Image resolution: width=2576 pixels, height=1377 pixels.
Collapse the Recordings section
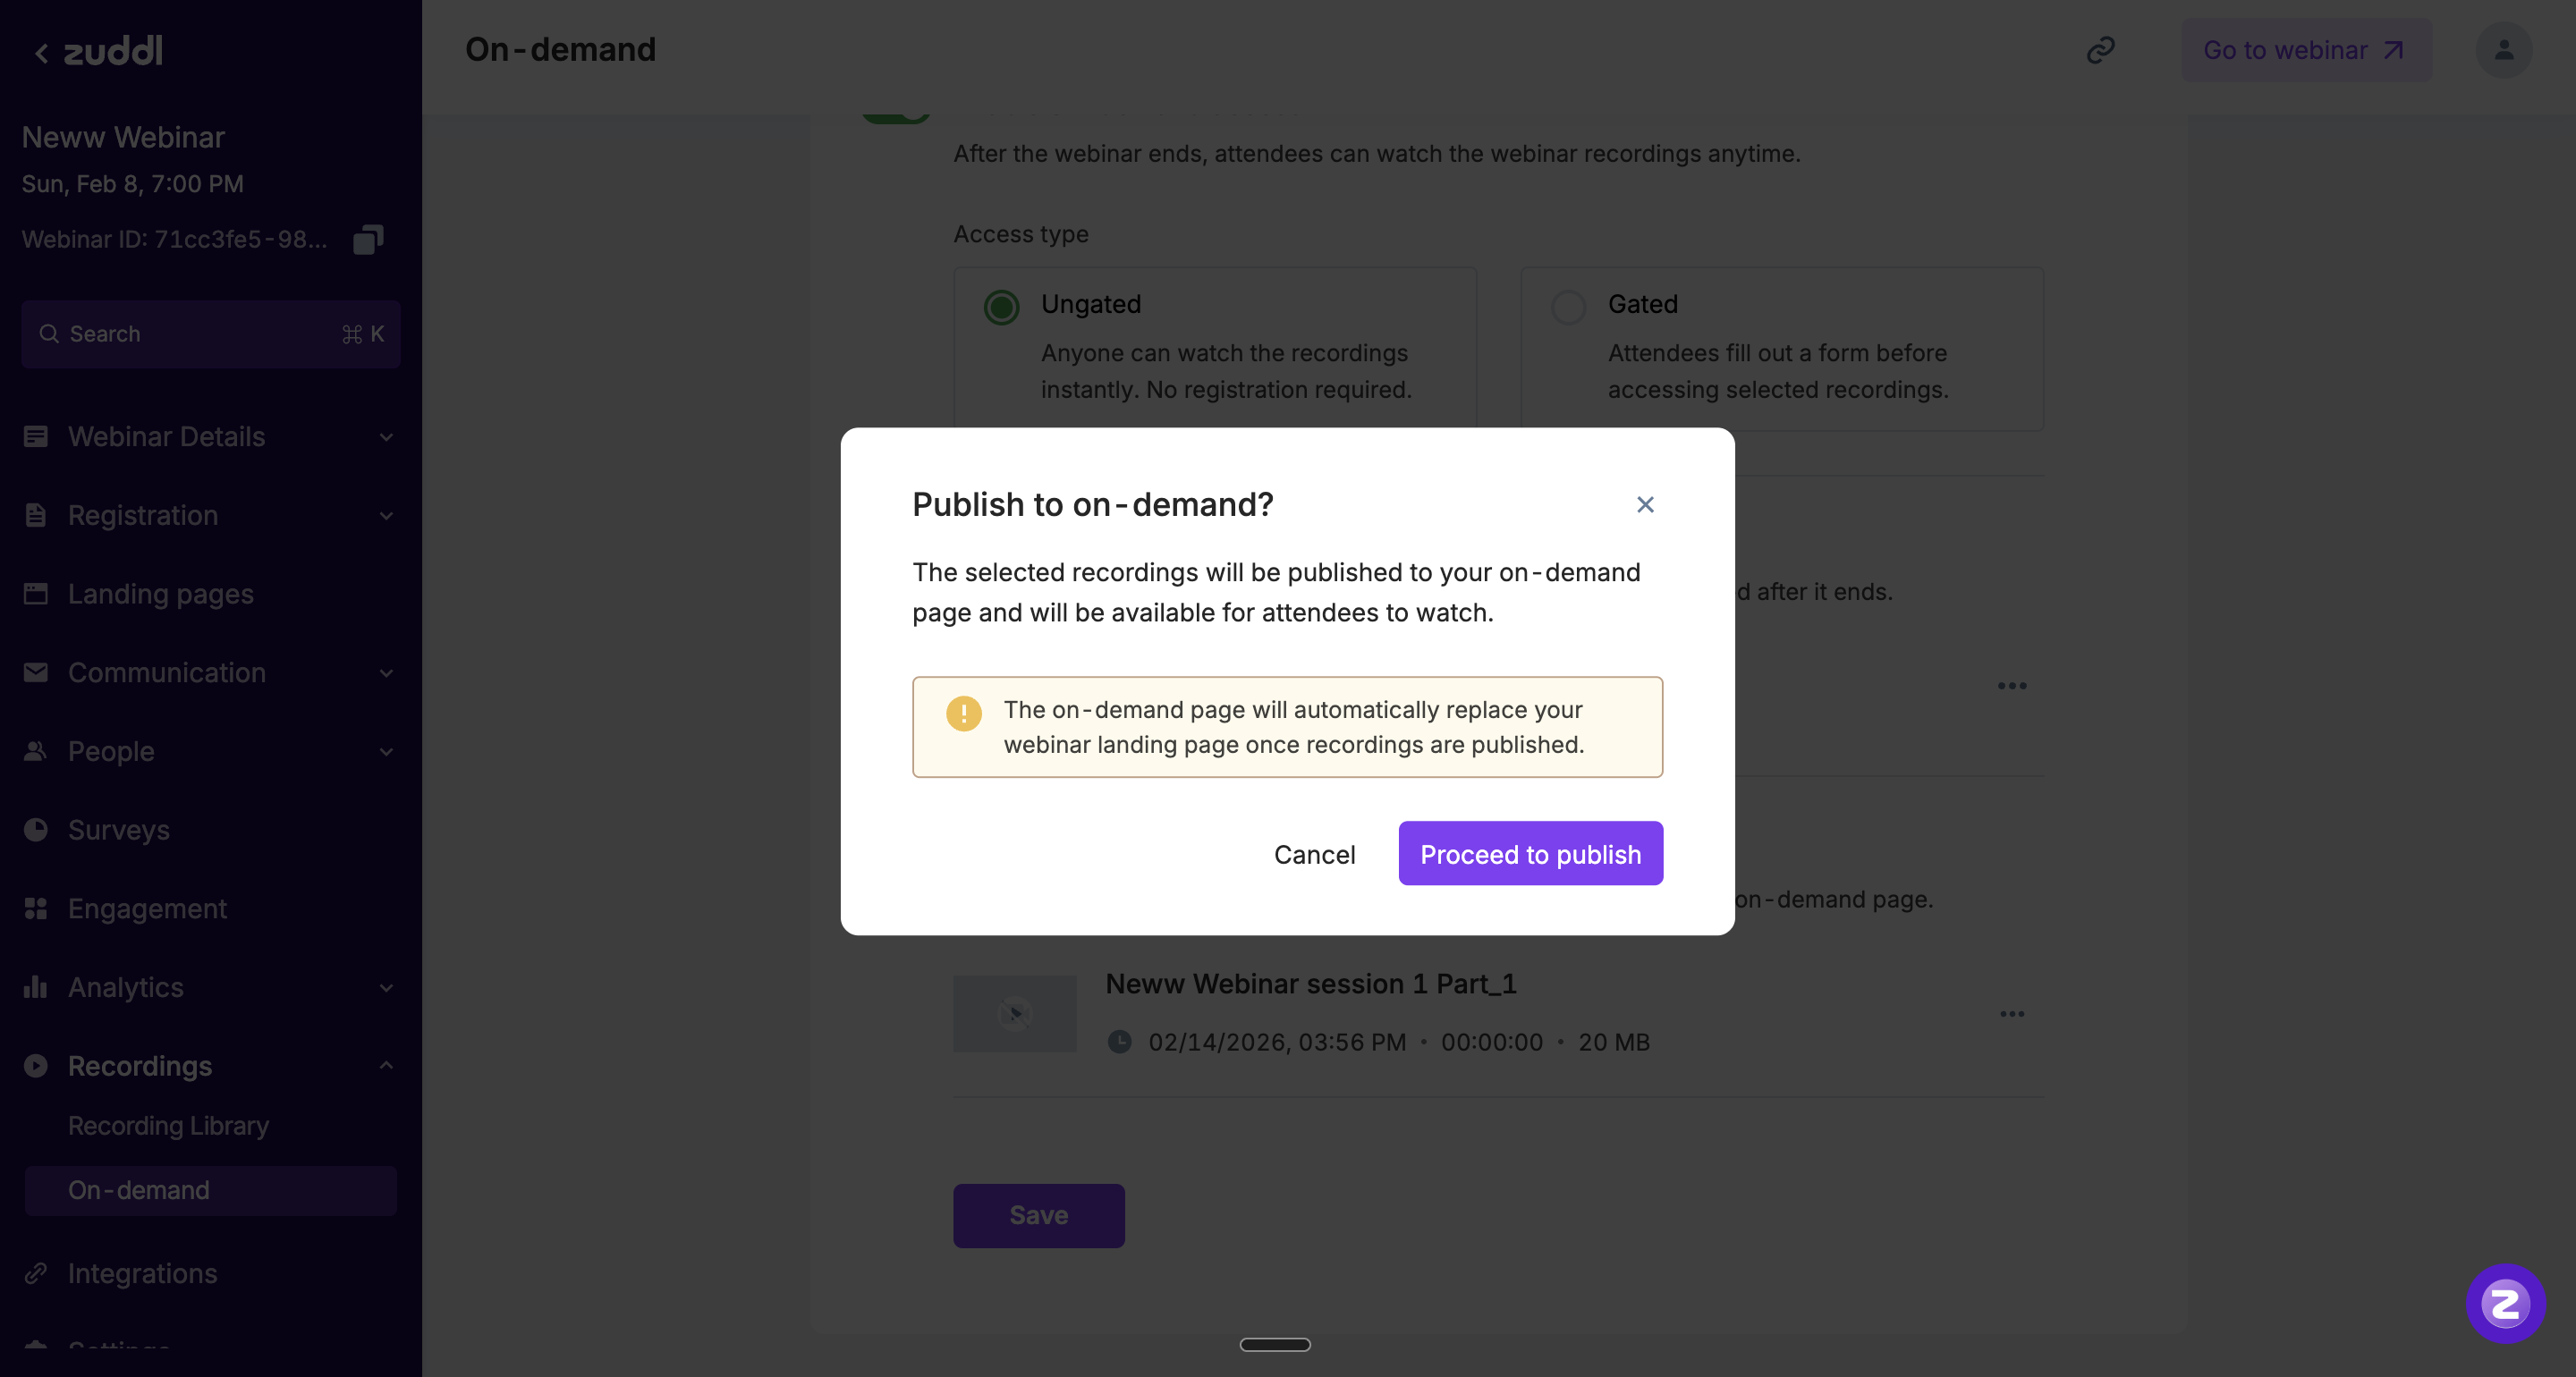[386, 1066]
